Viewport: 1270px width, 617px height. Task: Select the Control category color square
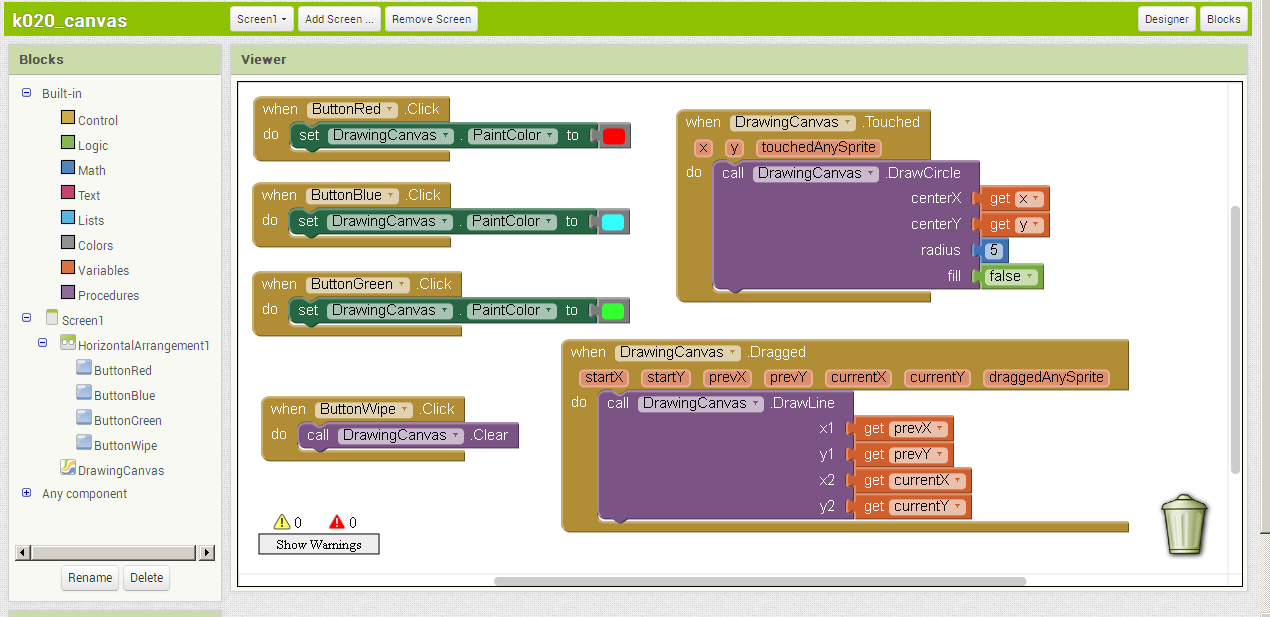click(x=68, y=119)
